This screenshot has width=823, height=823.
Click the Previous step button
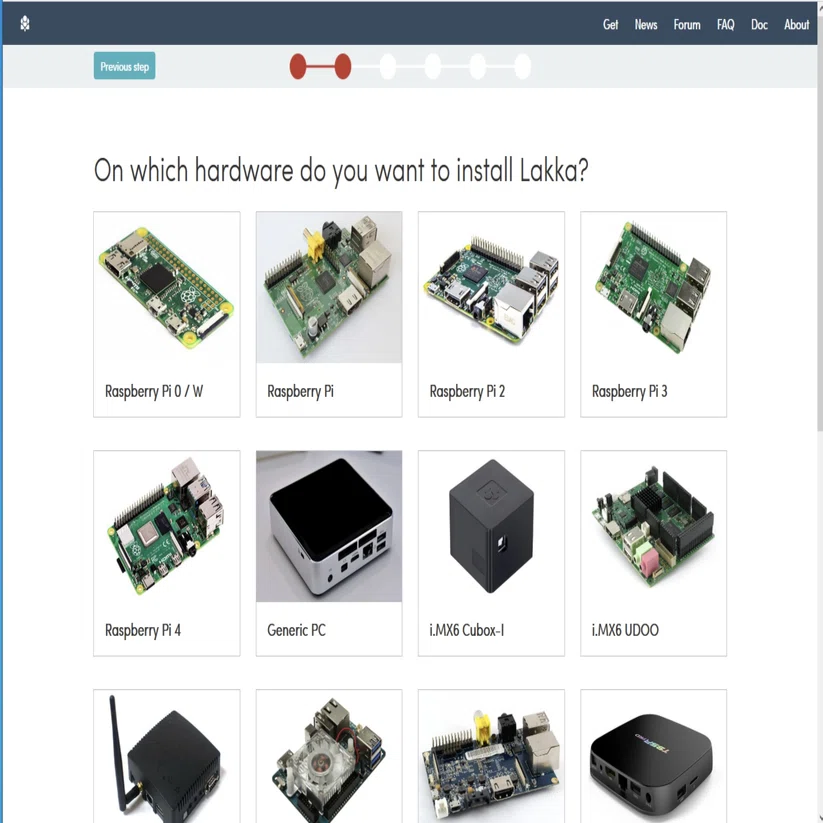124,66
